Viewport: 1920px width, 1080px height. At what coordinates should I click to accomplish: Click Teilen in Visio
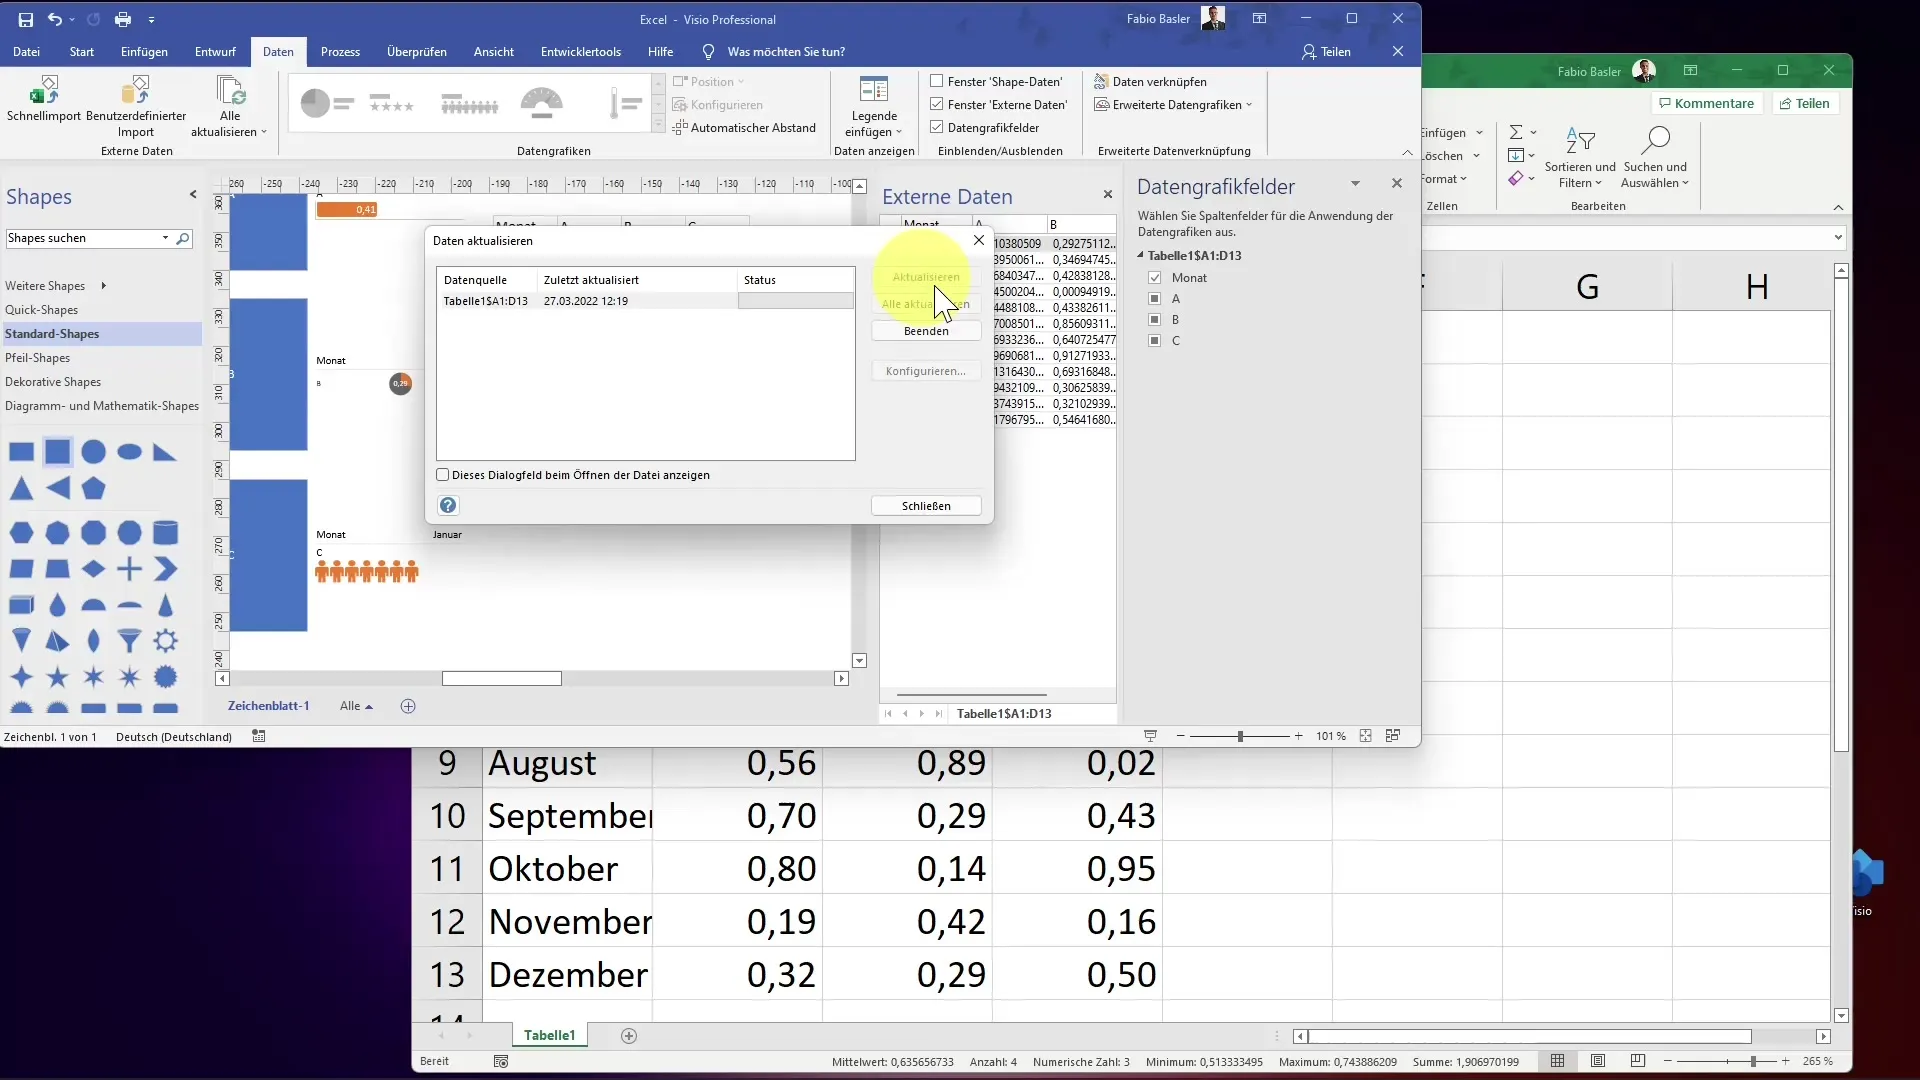[1326, 52]
